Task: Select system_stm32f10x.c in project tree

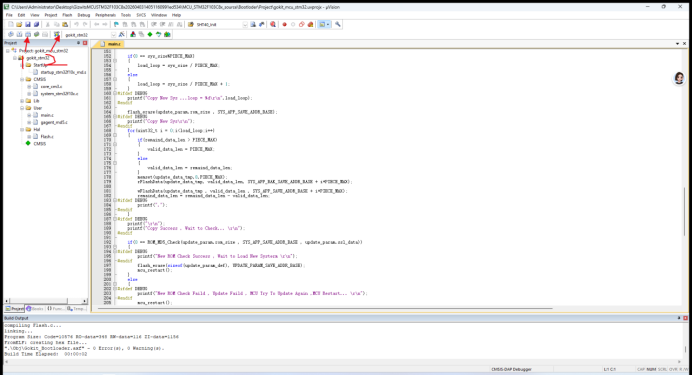Action: point(59,94)
